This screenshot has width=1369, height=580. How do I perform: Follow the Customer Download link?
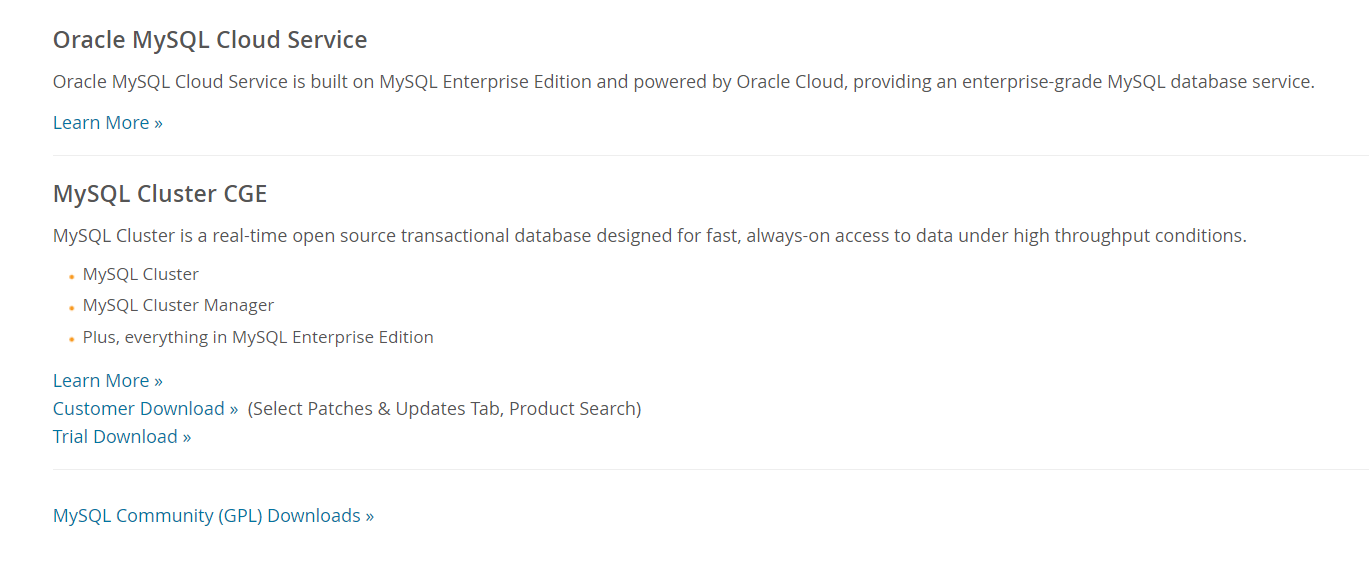(145, 409)
